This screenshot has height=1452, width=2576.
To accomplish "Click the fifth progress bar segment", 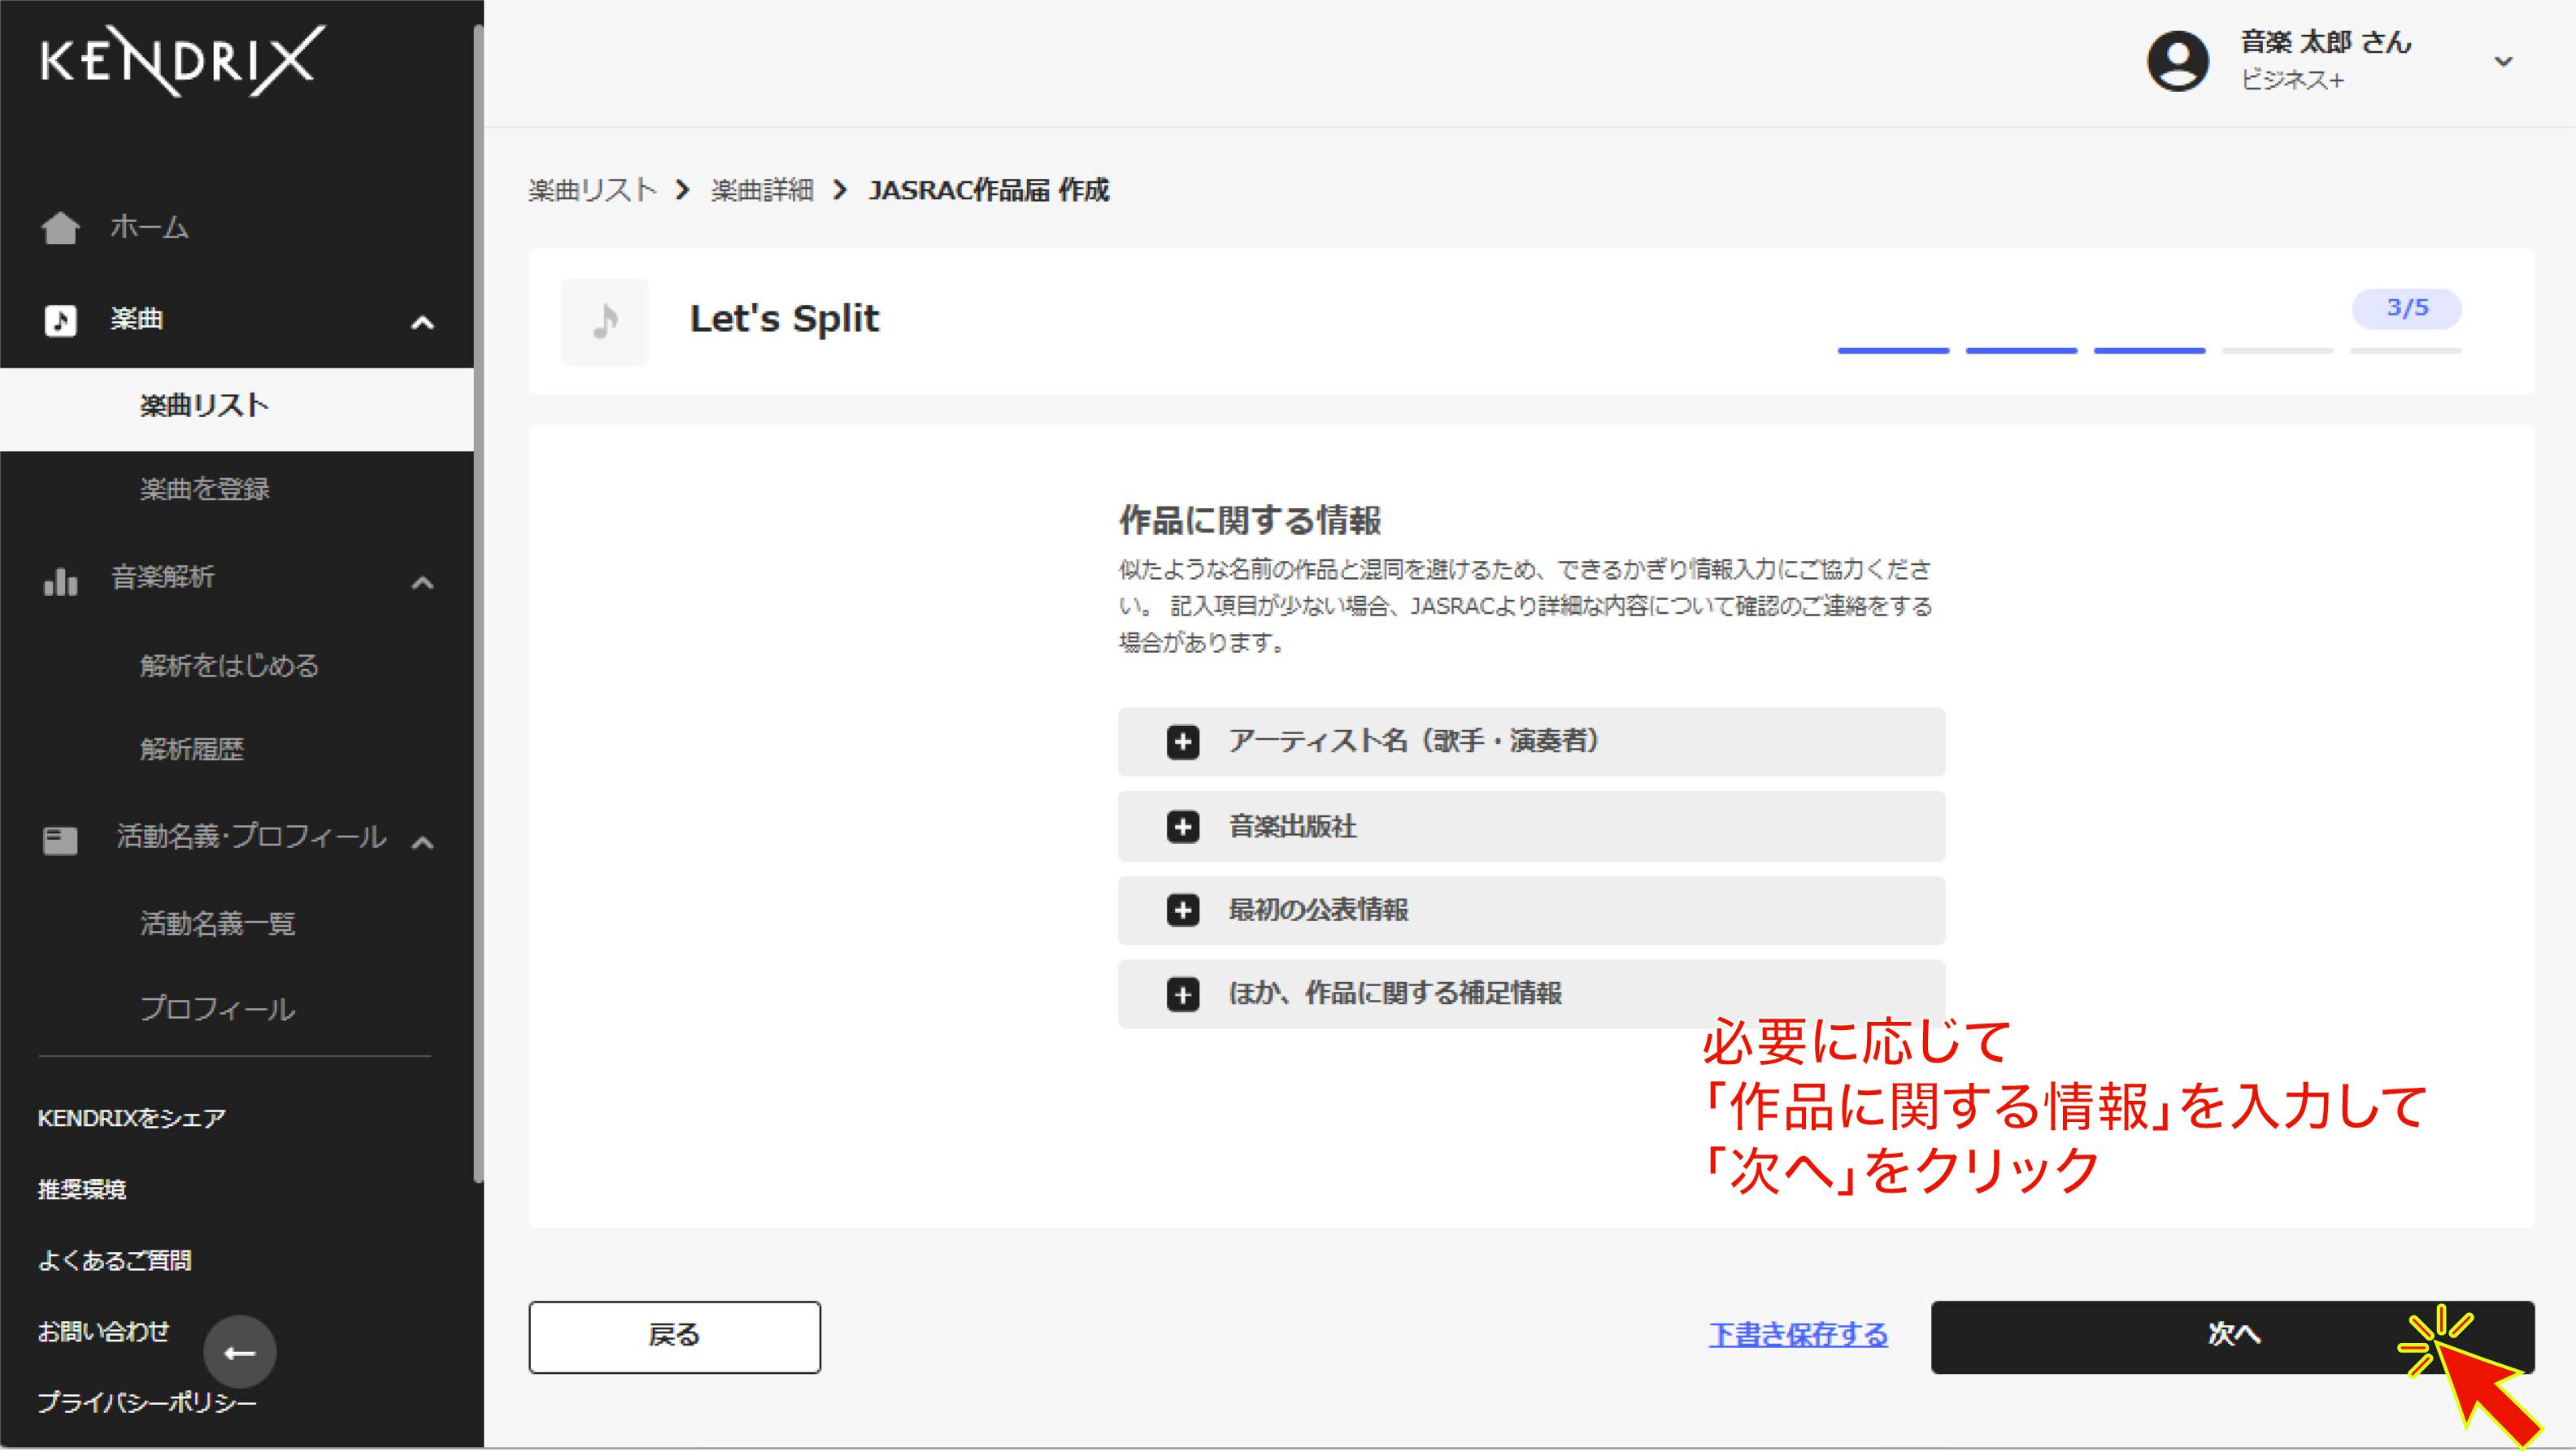I will tap(2405, 351).
